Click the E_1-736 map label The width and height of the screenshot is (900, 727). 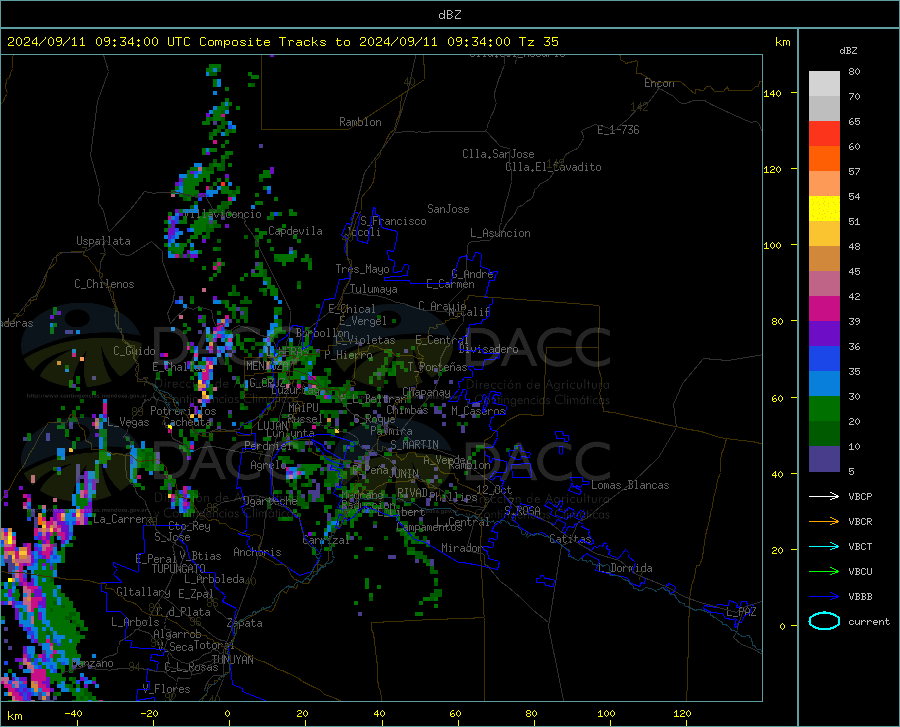pos(618,130)
